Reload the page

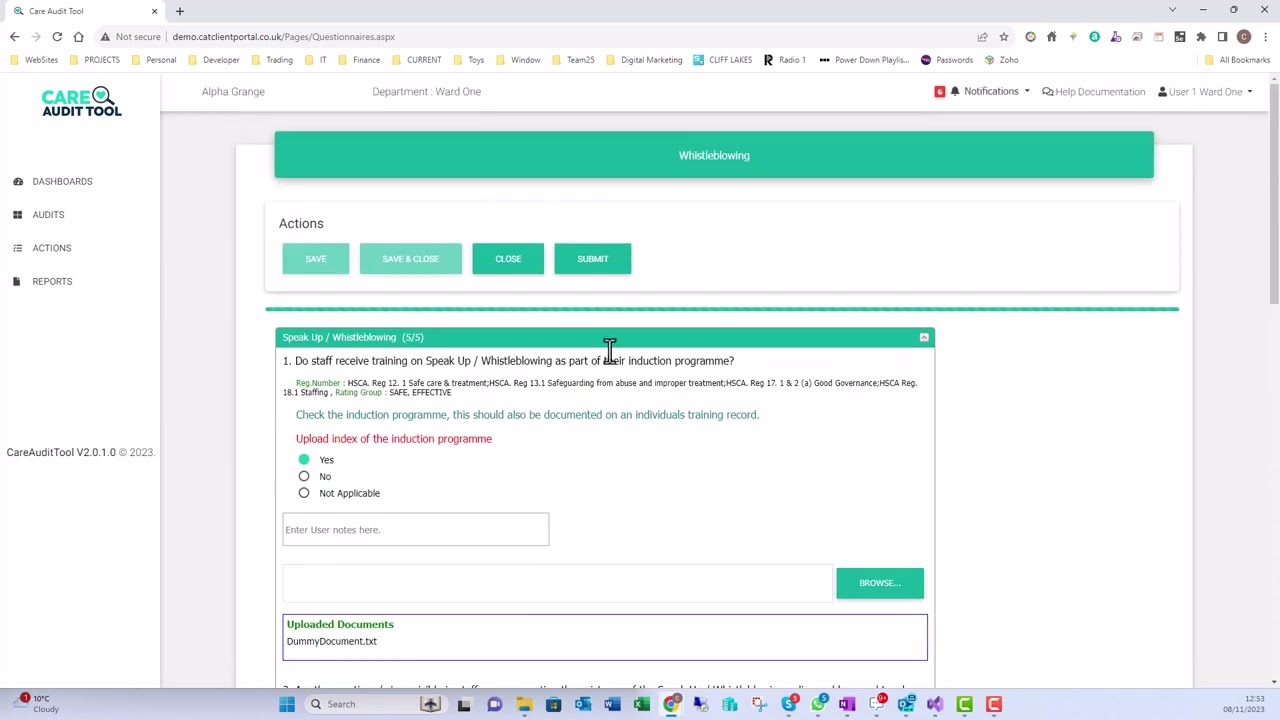click(x=57, y=37)
